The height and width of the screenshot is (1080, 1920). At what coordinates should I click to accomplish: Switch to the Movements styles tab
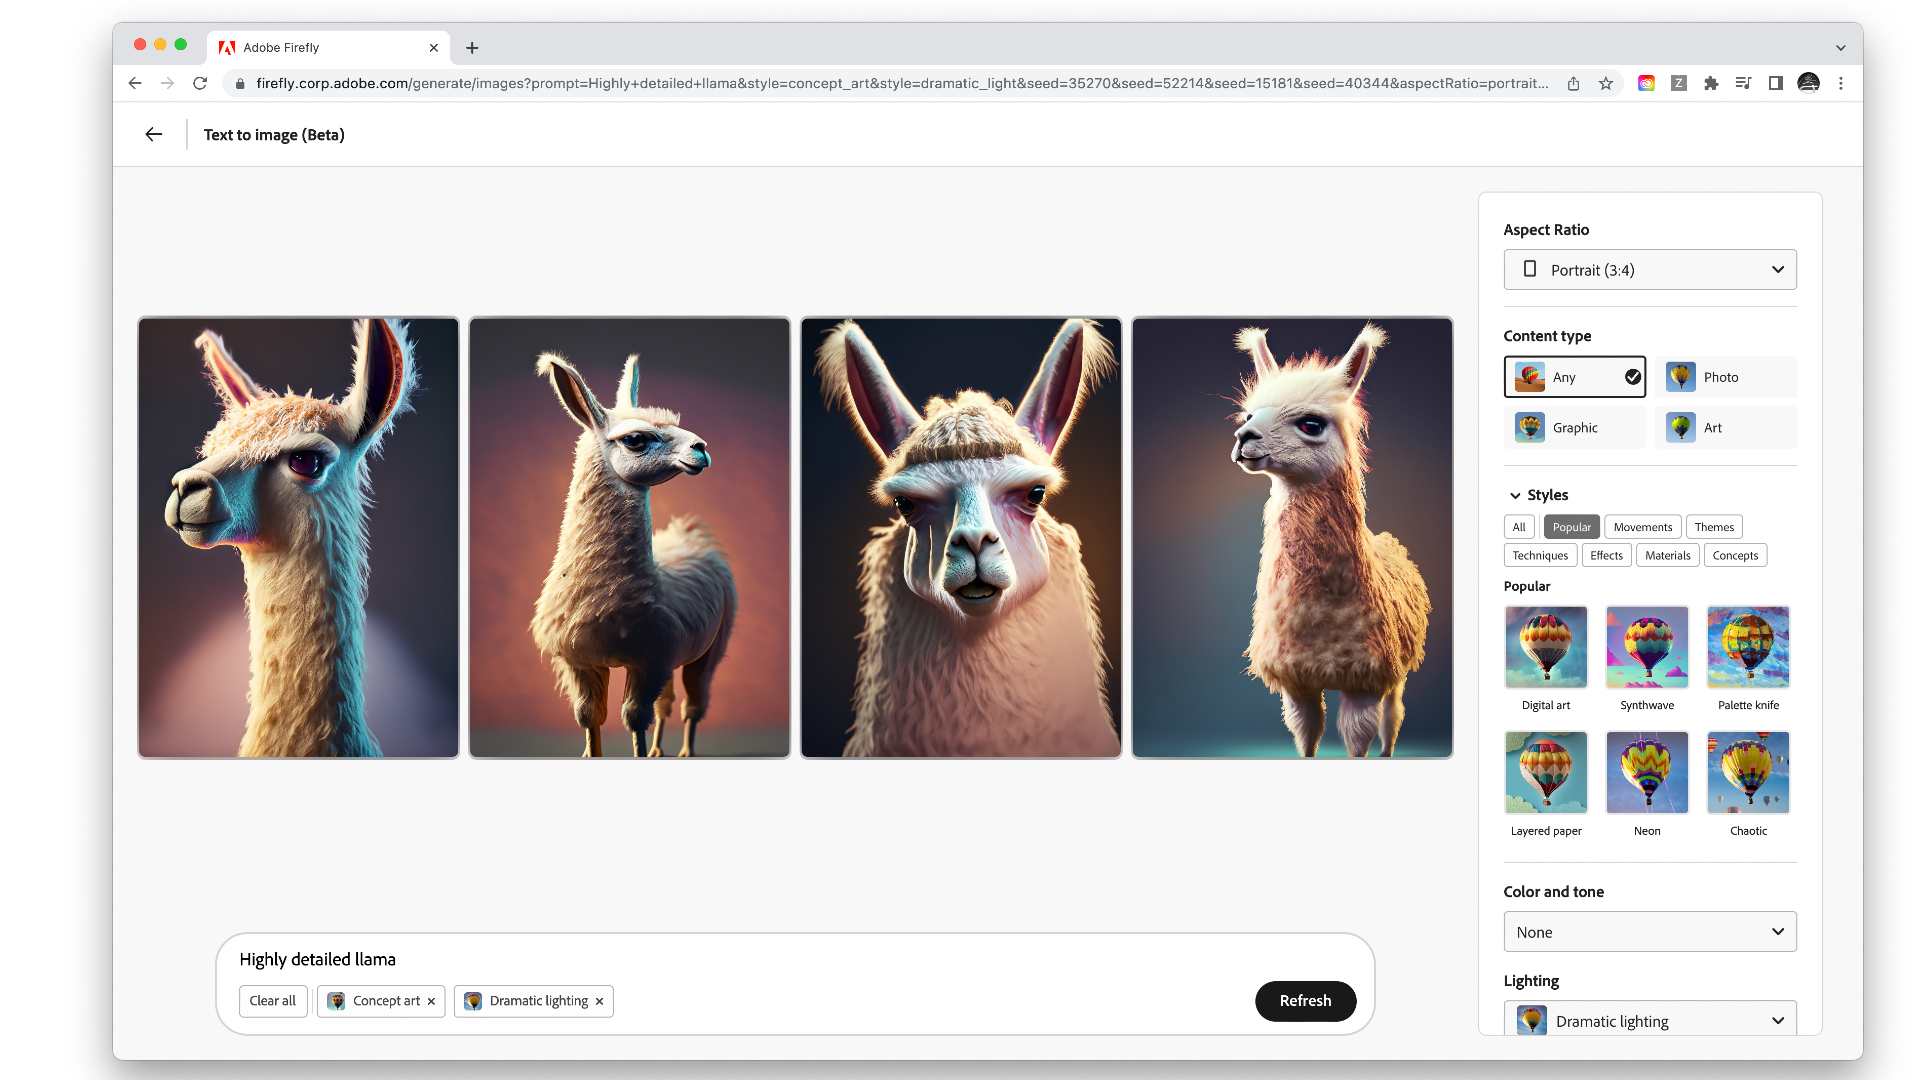click(x=1643, y=527)
